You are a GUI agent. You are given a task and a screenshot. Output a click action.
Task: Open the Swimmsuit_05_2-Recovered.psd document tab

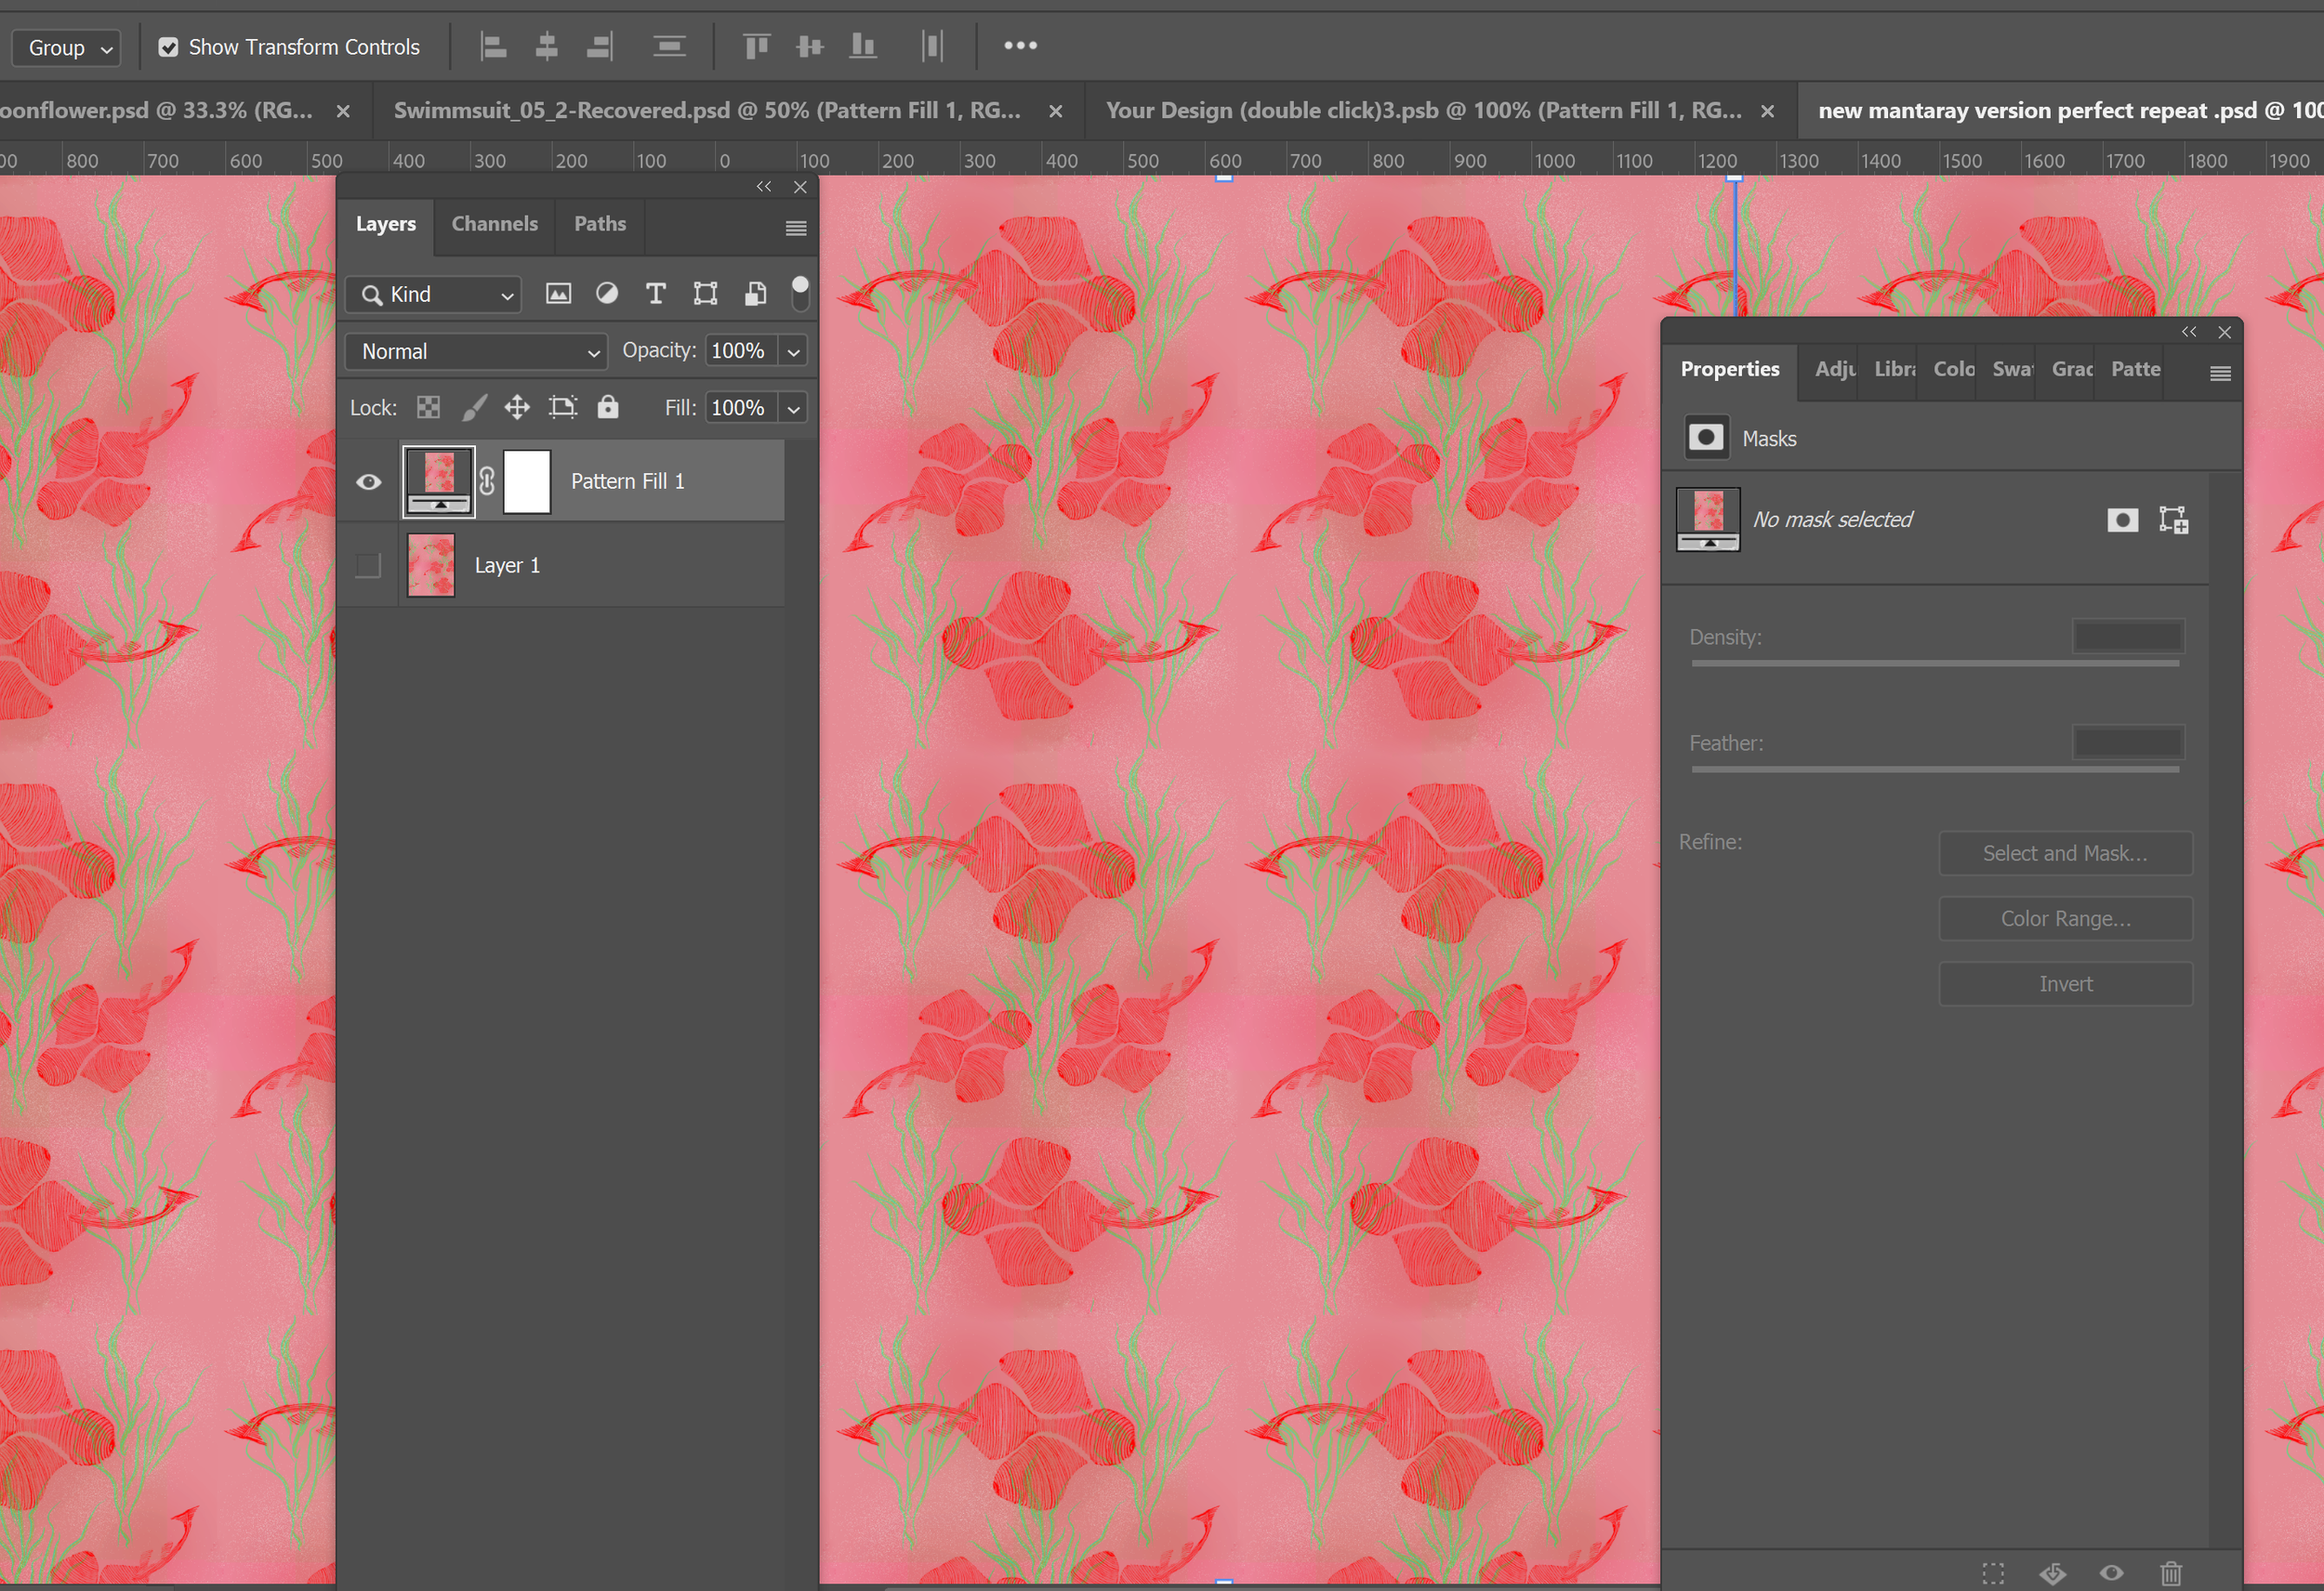click(x=706, y=111)
